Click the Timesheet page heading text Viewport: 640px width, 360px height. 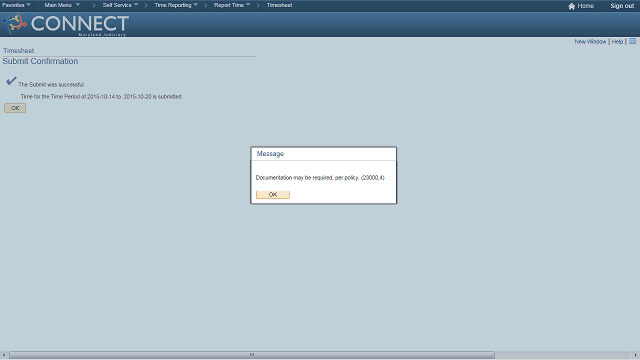pos(18,51)
